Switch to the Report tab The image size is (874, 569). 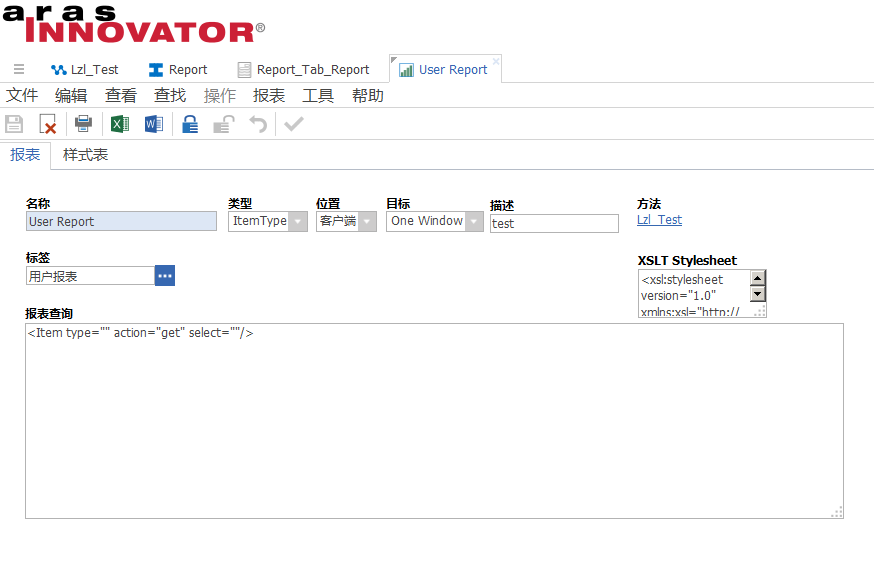[x=178, y=70]
